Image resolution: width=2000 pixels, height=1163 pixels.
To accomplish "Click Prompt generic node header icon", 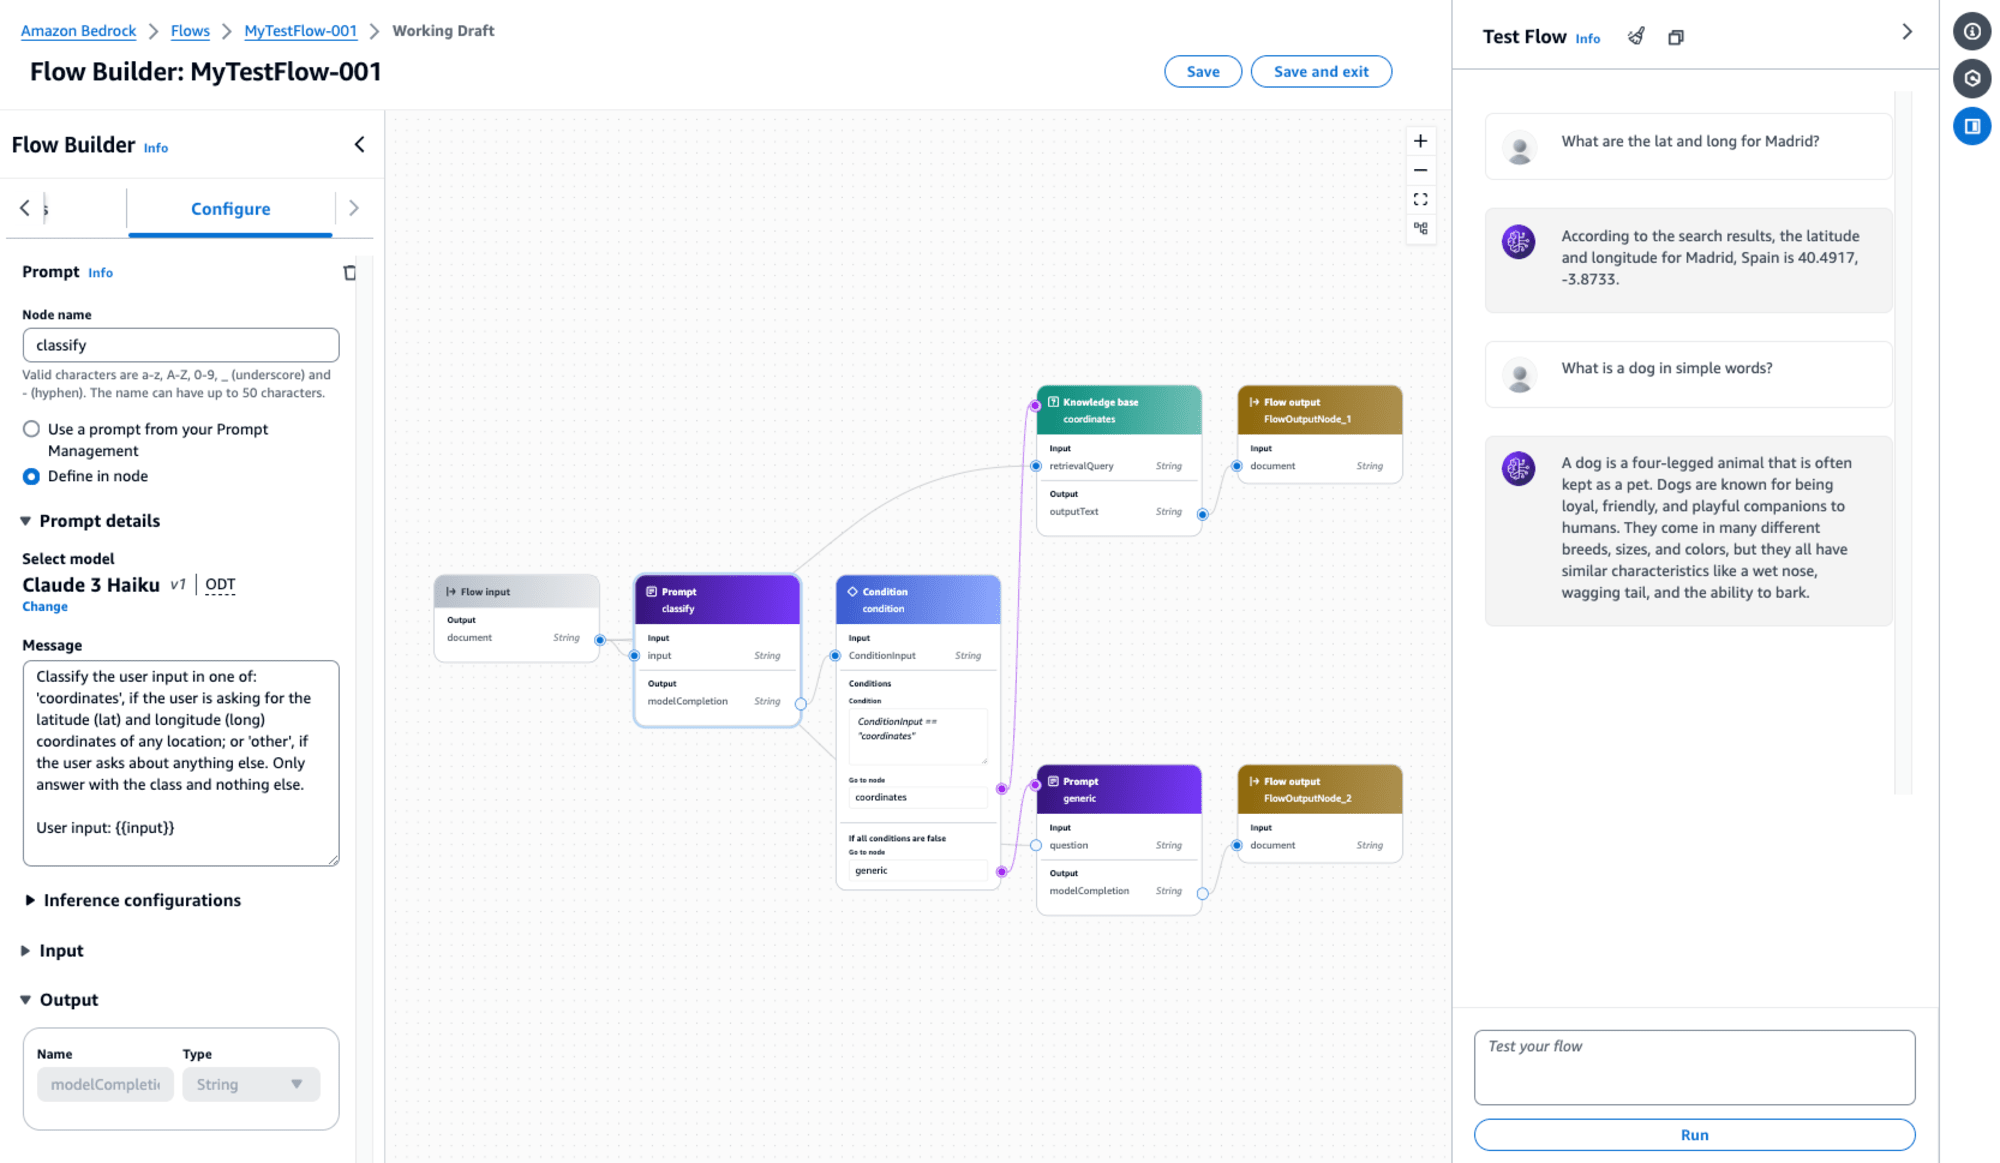I will tap(1053, 781).
